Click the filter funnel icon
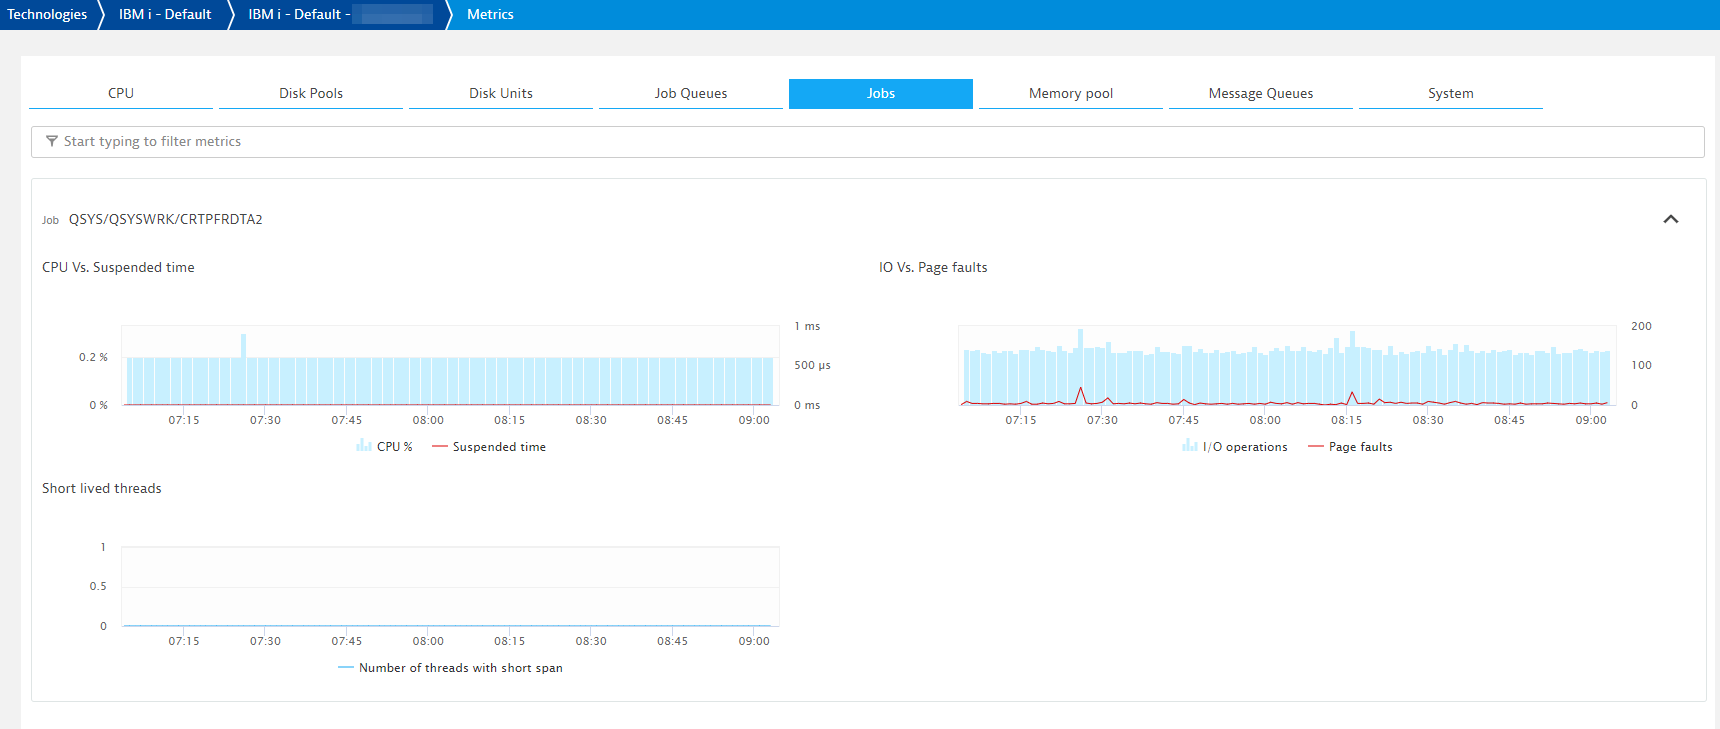 52,142
